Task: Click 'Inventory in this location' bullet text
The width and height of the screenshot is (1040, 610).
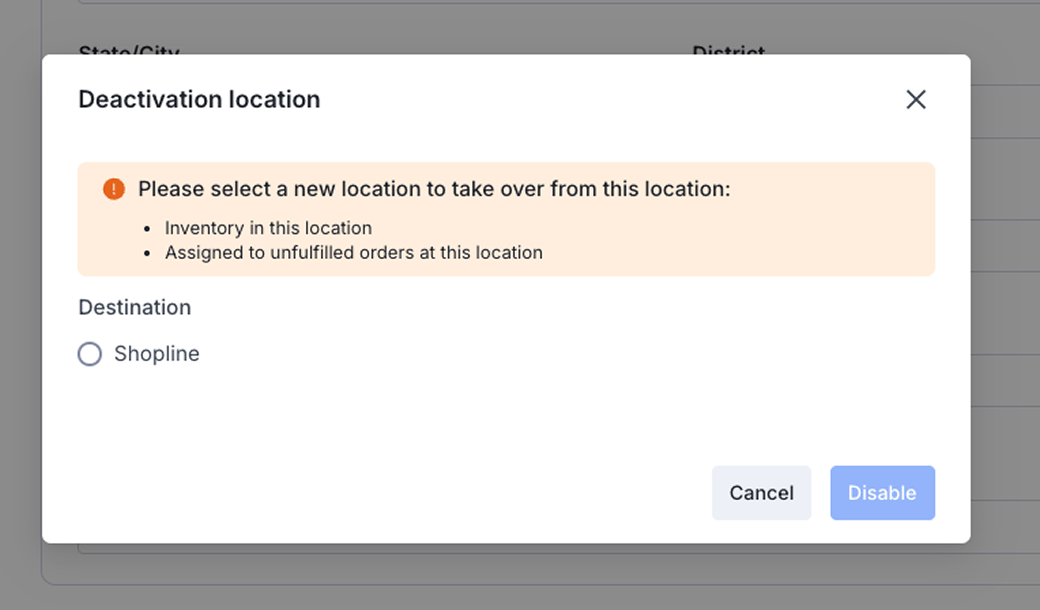Action: point(268,228)
